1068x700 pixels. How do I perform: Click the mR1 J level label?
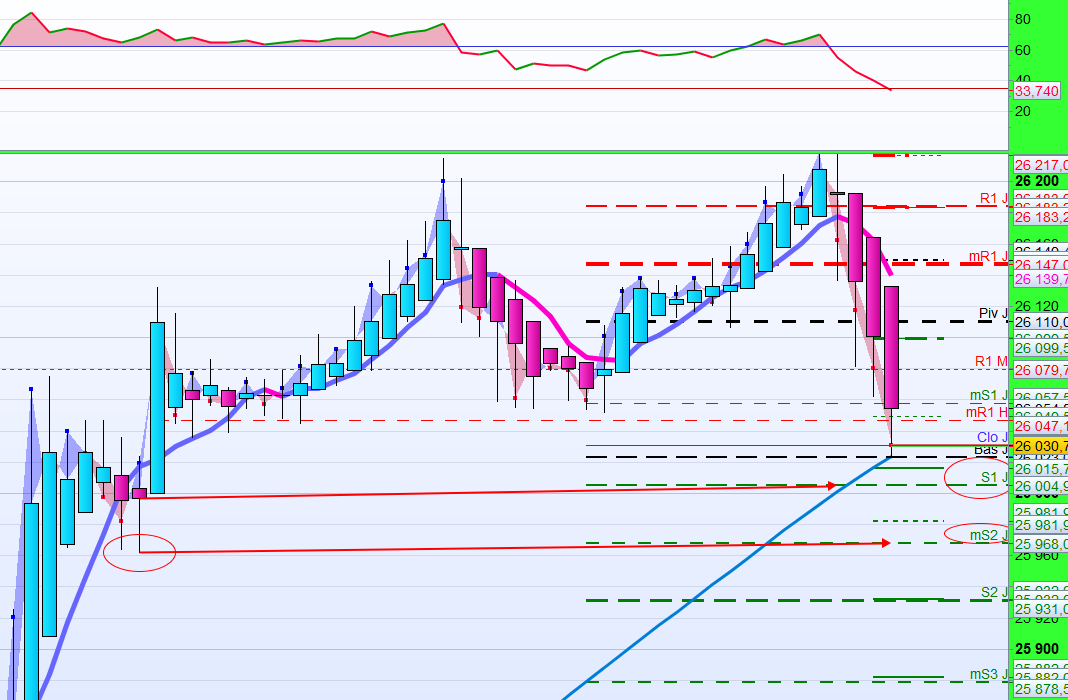pyautogui.click(x=988, y=257)
